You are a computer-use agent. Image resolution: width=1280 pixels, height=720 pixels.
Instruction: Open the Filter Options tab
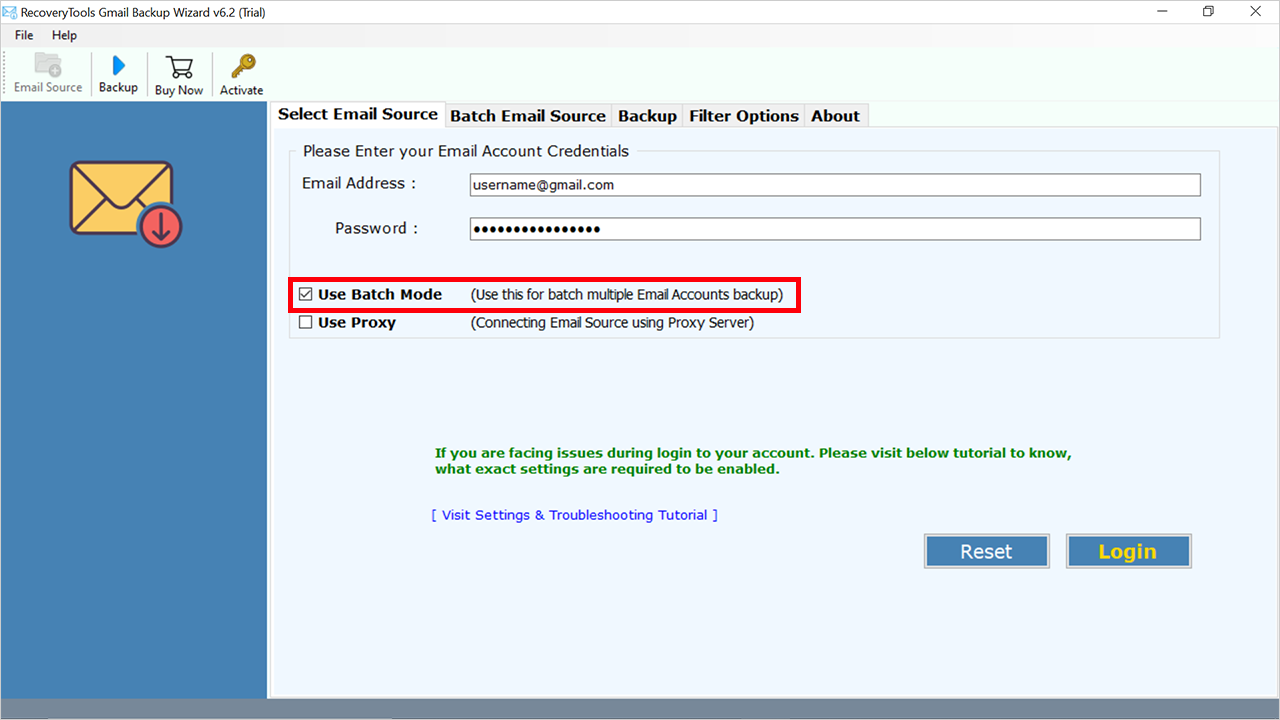(744, 116)
